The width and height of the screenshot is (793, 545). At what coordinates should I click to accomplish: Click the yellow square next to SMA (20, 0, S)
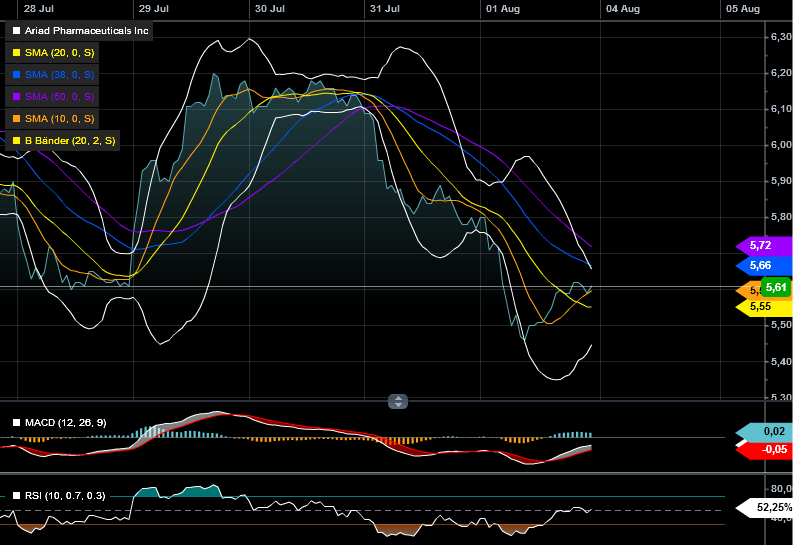pyautogui.click(x=15, y=53)
